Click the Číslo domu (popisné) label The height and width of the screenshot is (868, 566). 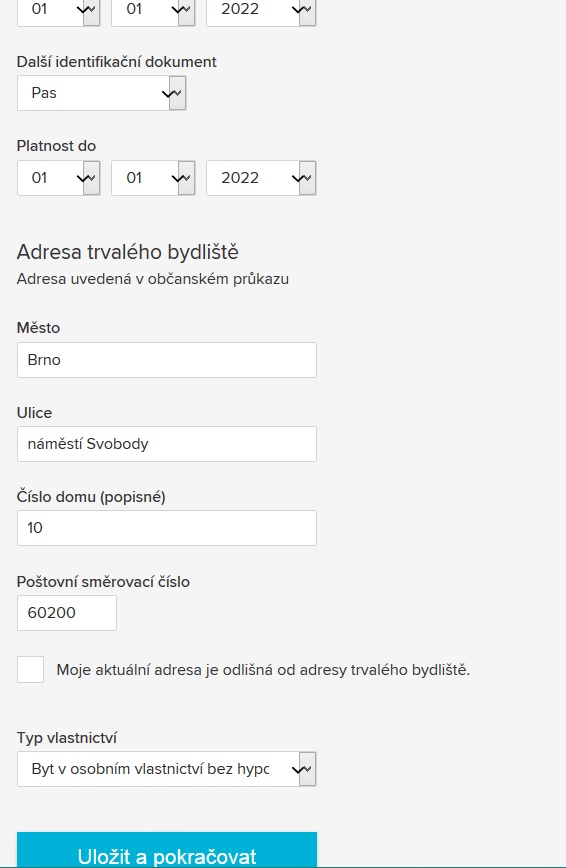pos(91,497)
